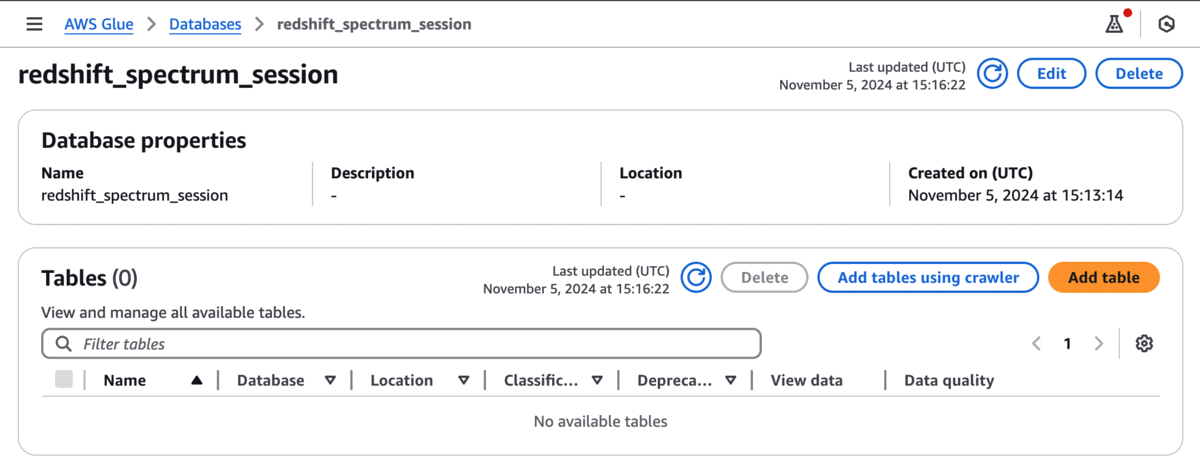Screen dimensions: 1200x469
Task: Click the Edit database button
Action: 1051,74
